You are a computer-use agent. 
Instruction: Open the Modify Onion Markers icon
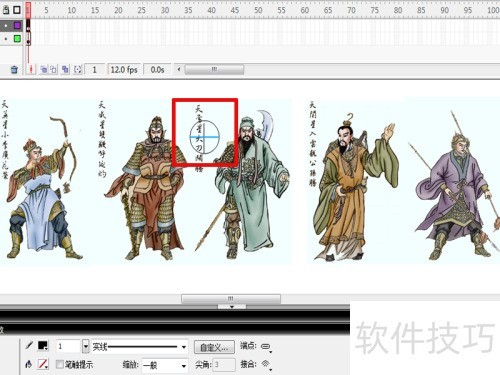pyautogui.click(x=78, y=70)
